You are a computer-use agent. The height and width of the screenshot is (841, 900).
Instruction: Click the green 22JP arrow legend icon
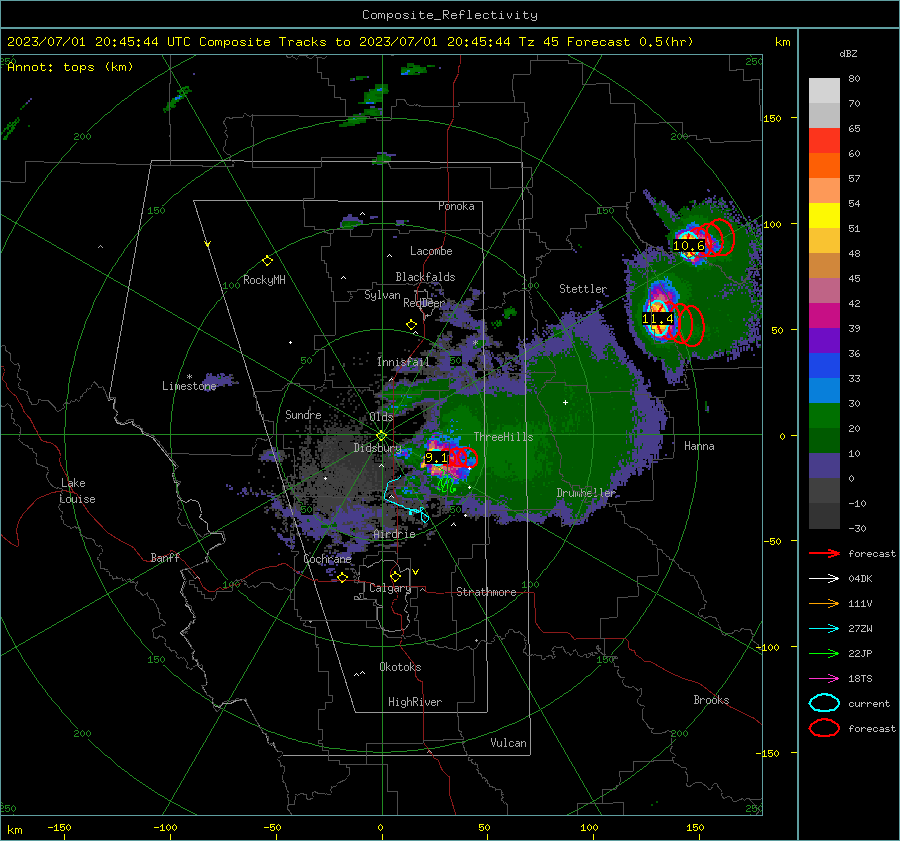(824, 653)
